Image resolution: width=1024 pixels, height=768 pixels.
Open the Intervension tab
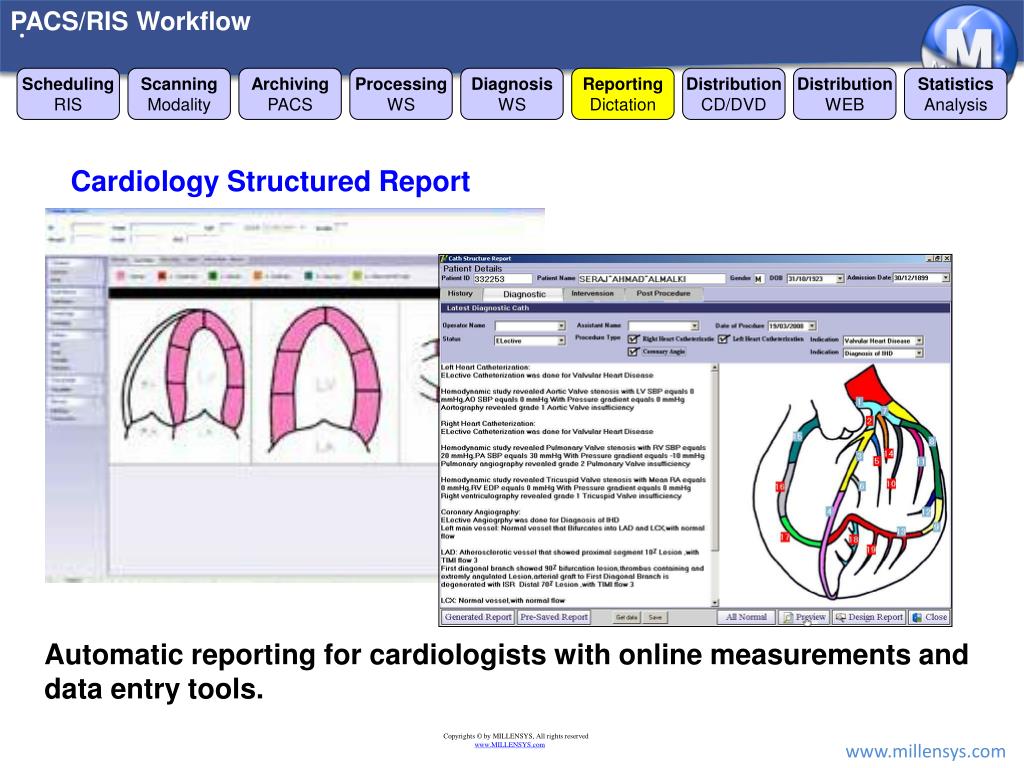click(x=592, y=294)
